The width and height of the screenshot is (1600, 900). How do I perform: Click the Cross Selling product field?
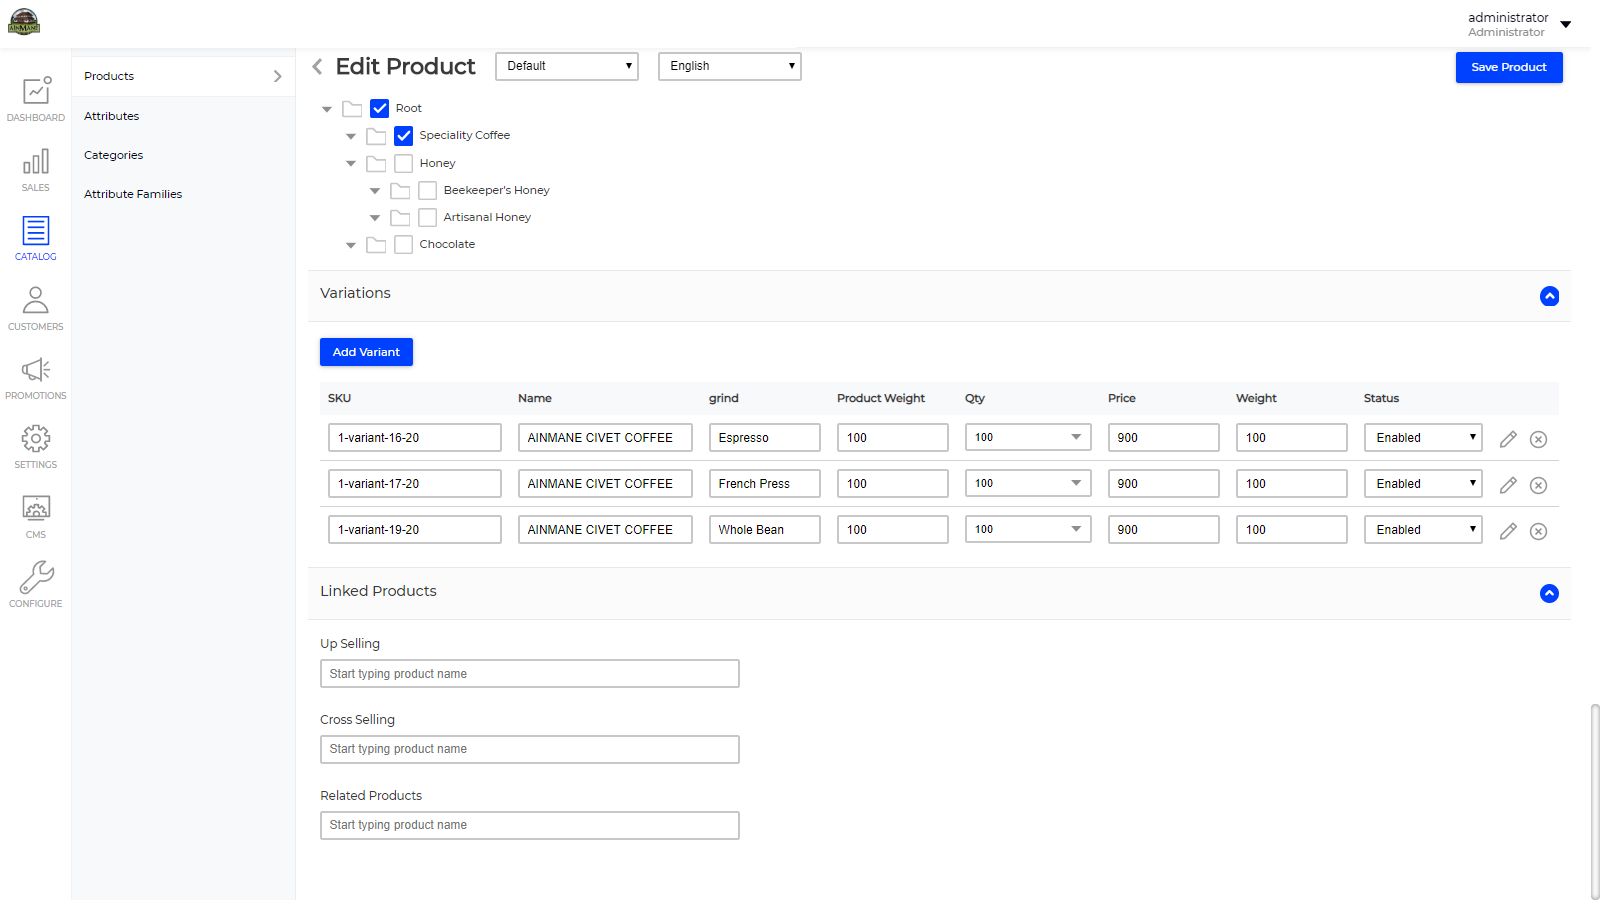pyautogui.click(x=530, y=749)
